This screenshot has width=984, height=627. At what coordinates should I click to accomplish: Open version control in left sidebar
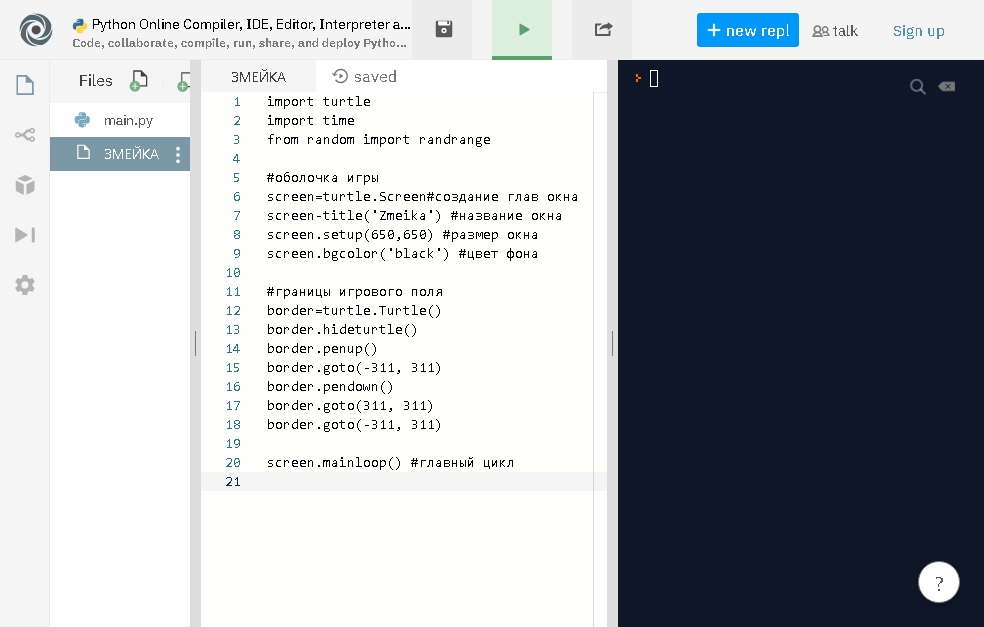pyautogui.click(x=25, y=135)
